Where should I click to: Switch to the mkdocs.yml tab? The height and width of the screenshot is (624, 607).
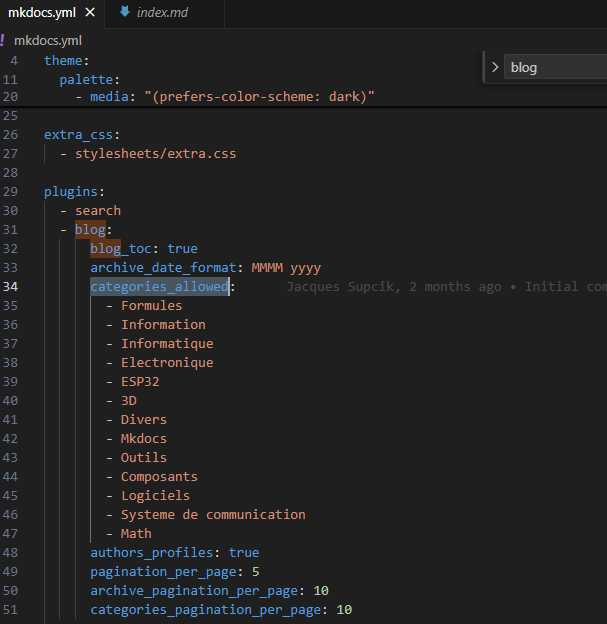[42, 13]
